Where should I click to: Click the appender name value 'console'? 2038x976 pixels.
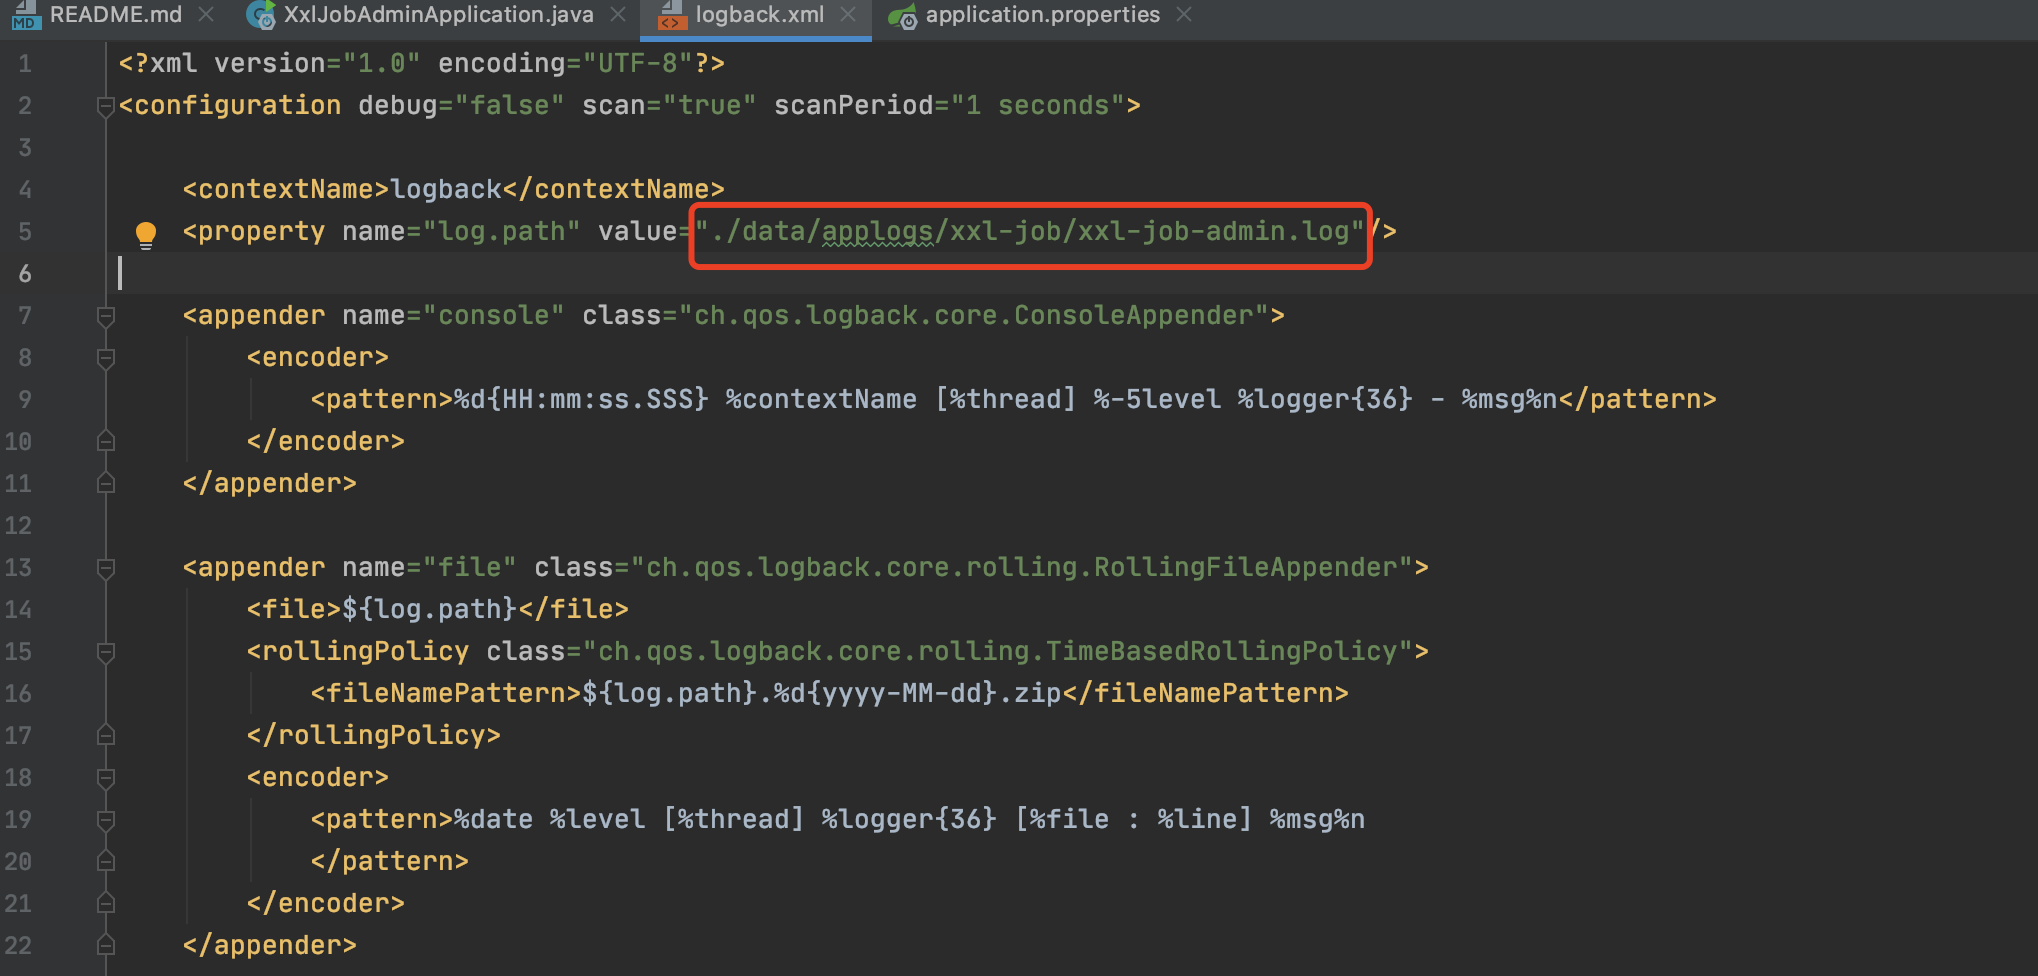pos(494,316)
